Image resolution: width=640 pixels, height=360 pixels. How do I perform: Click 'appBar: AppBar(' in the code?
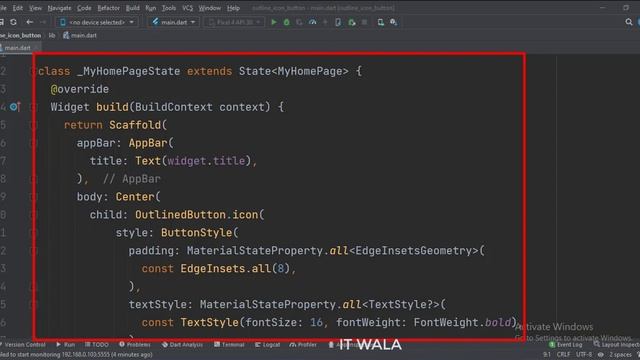coord(125,143)
